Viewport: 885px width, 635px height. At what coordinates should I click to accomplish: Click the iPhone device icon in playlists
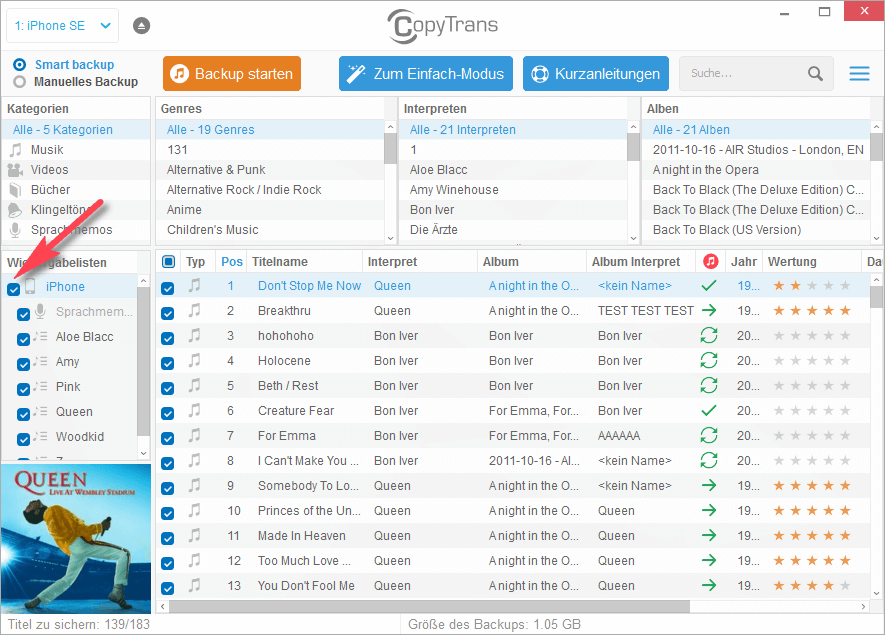[30, 286]
